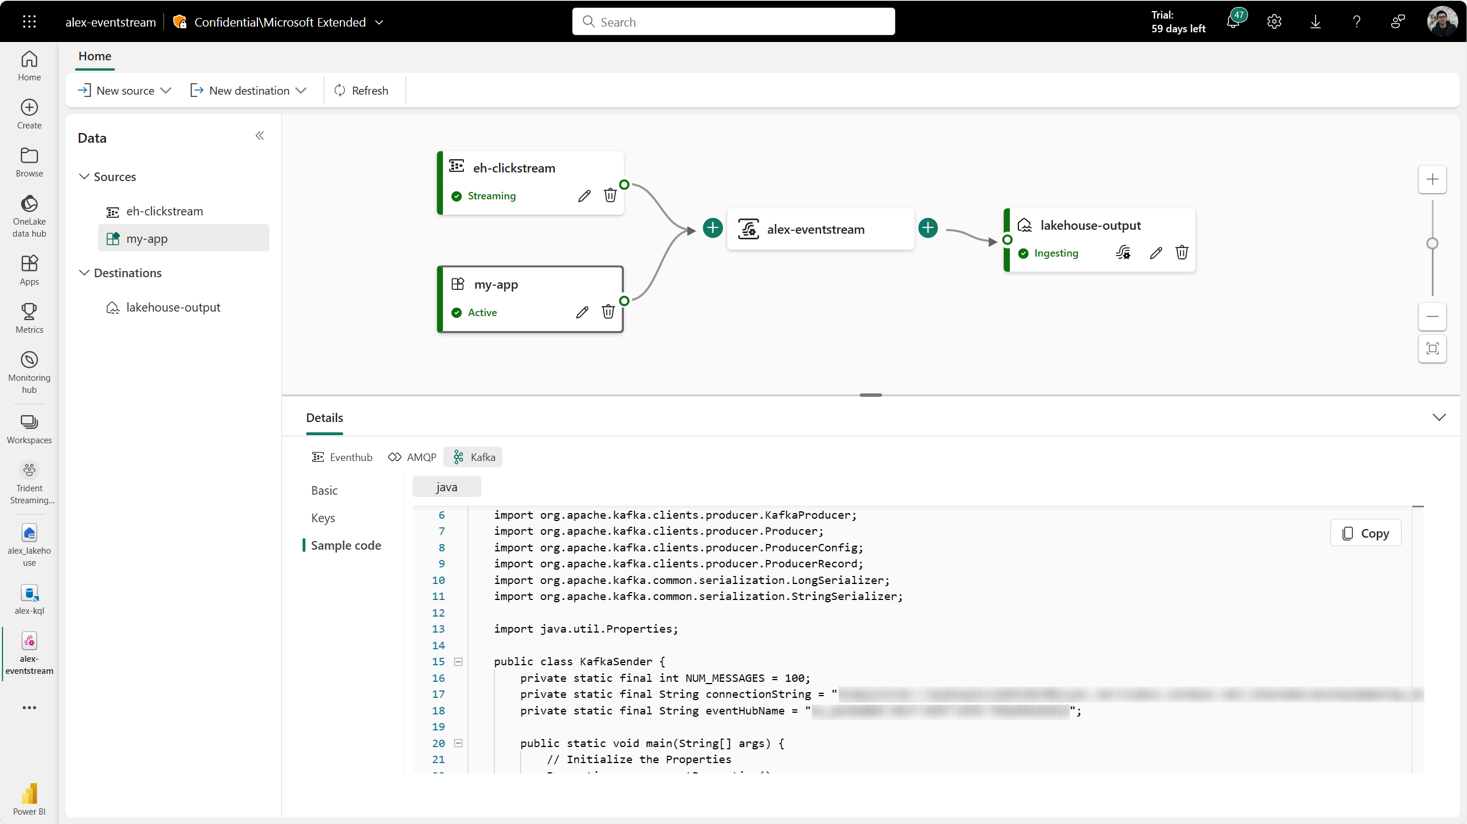Select the Eventhub protocol tab
The width and height of the screenshot is (1467, 824).
pyautogui.click(x=342, y=457)
